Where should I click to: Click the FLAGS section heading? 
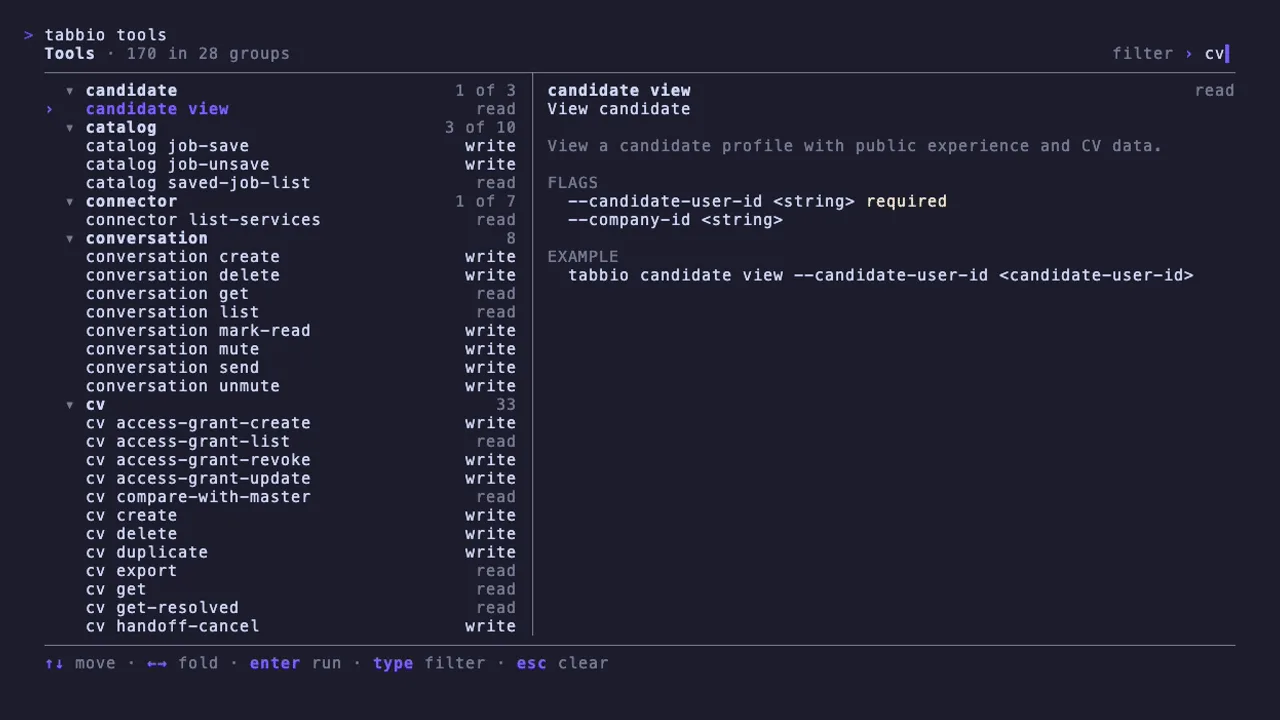pos(573,183)
